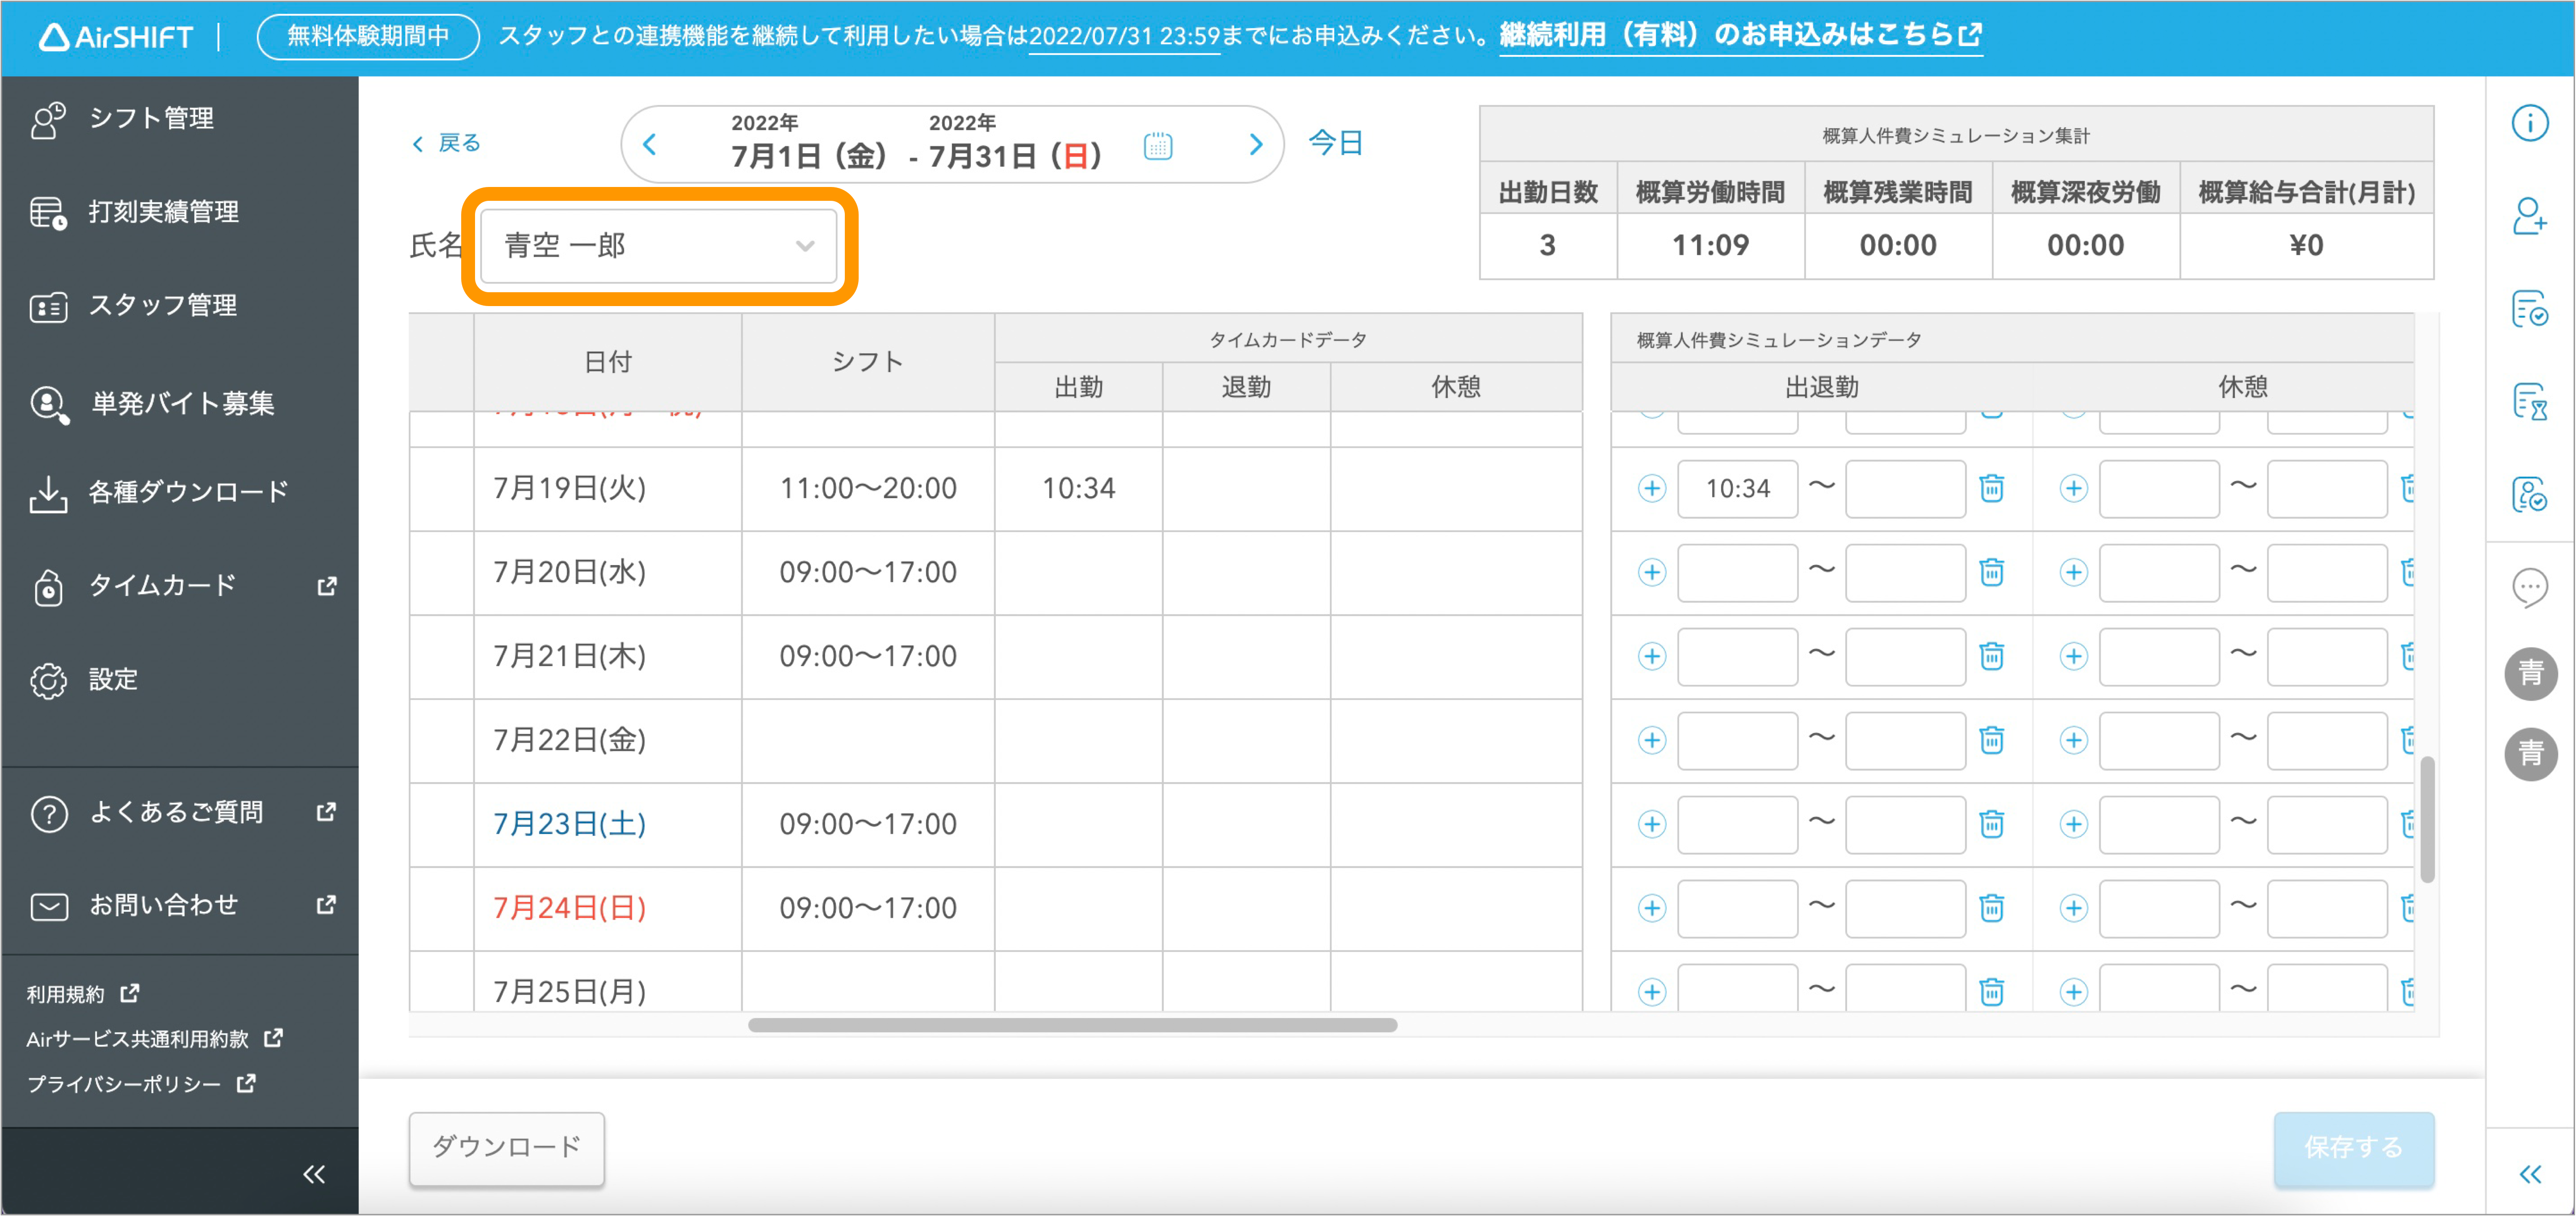This screenshot has height=1216, width=2576.
Task: Click the AirSHIFT logo
Action: [x=116, y=37]
